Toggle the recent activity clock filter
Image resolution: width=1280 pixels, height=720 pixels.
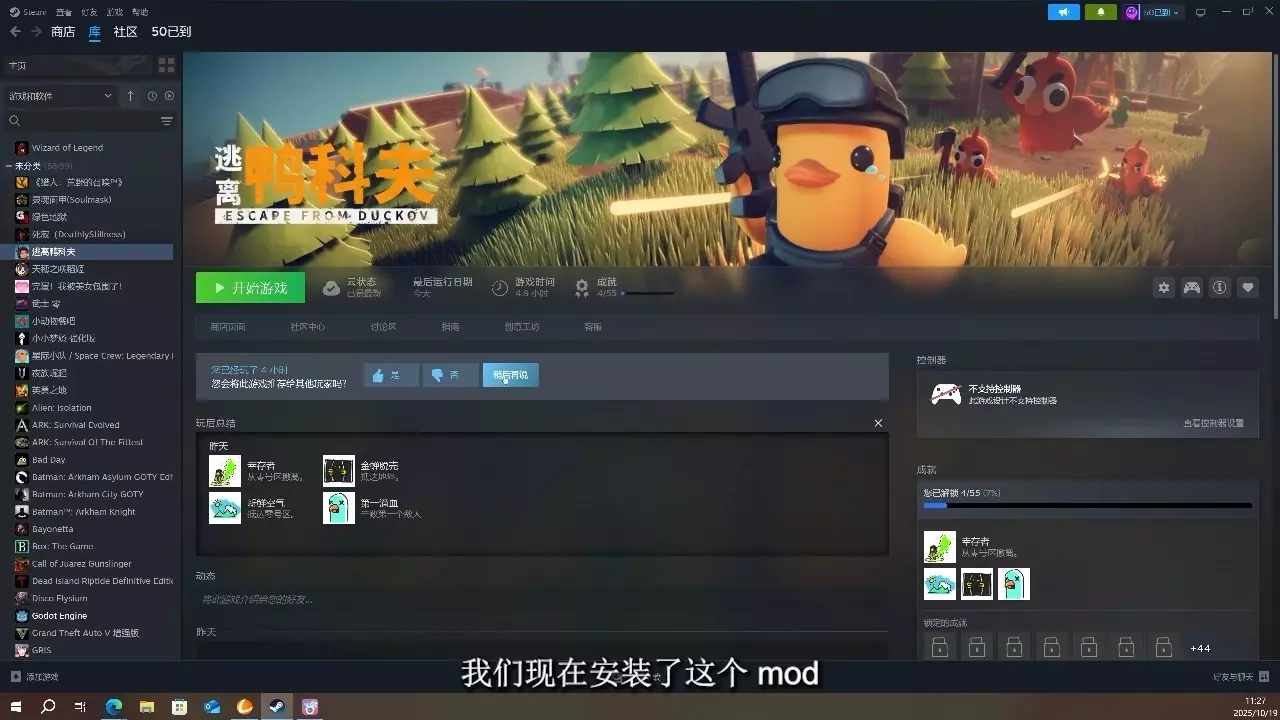[x=152, y=96]
